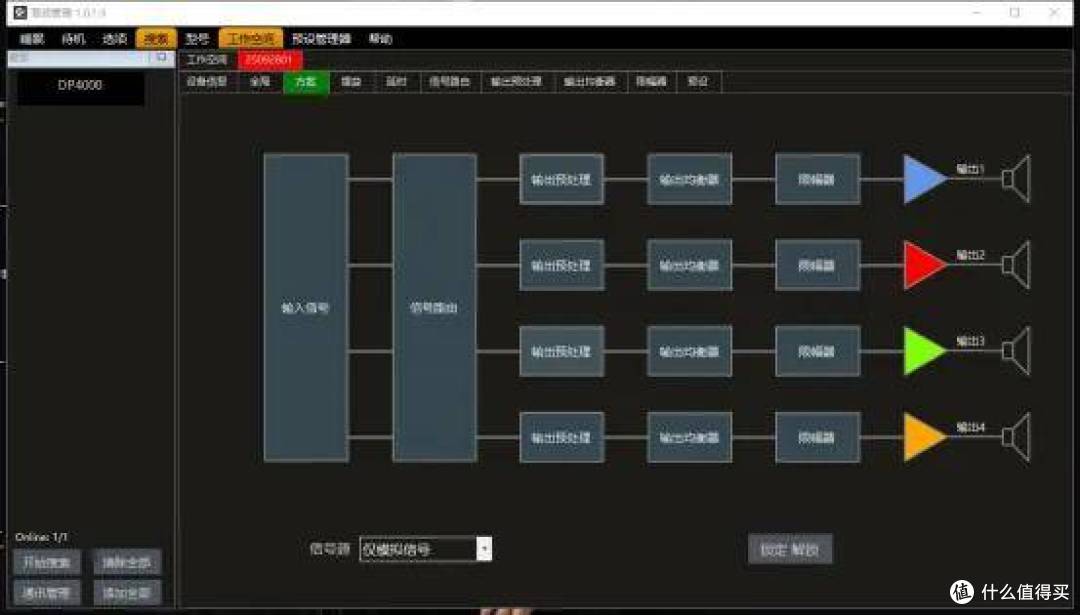Switch to the 设备信息 device info tab

point(207,82)
